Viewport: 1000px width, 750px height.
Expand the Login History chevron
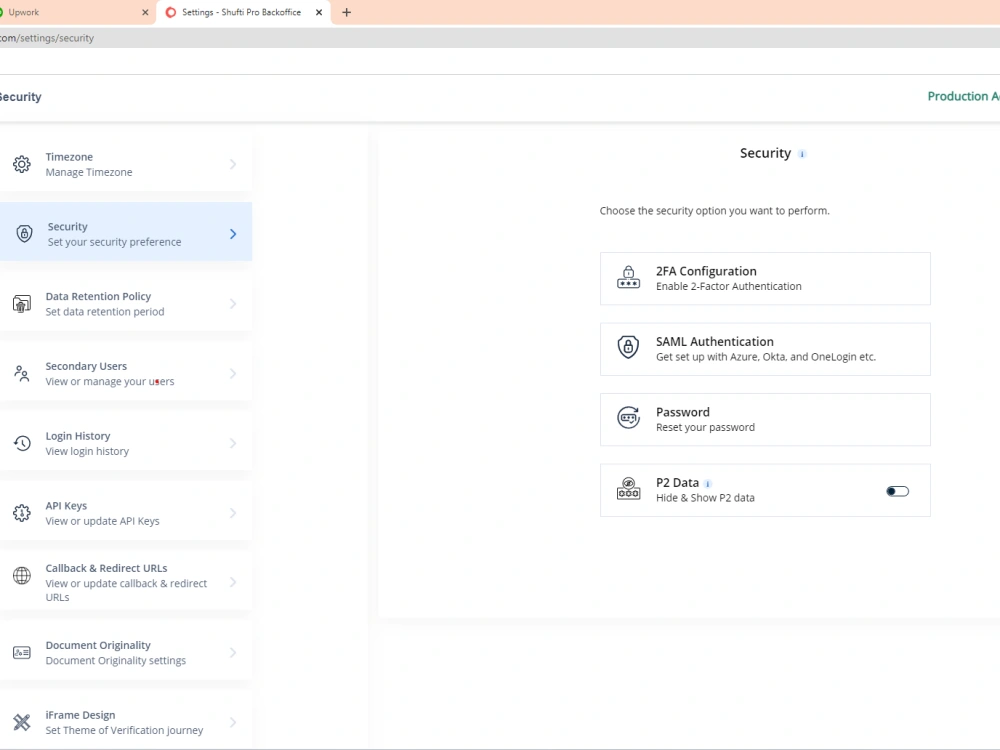pos(233,443)
